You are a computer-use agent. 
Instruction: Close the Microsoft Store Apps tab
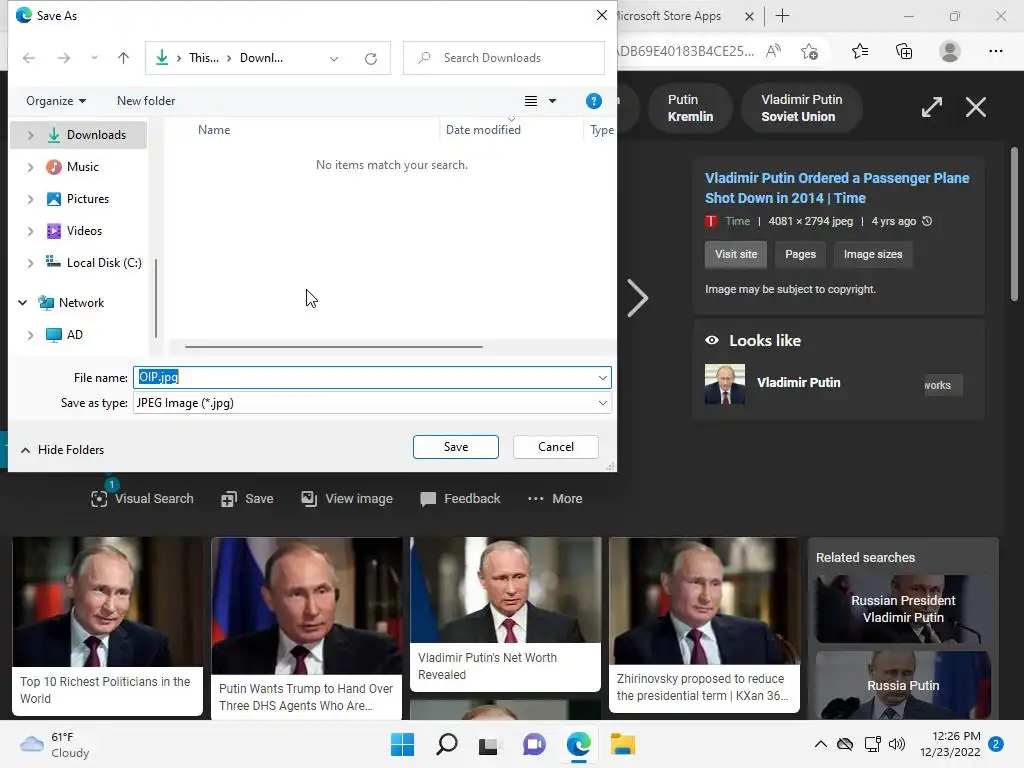(750, 16)
